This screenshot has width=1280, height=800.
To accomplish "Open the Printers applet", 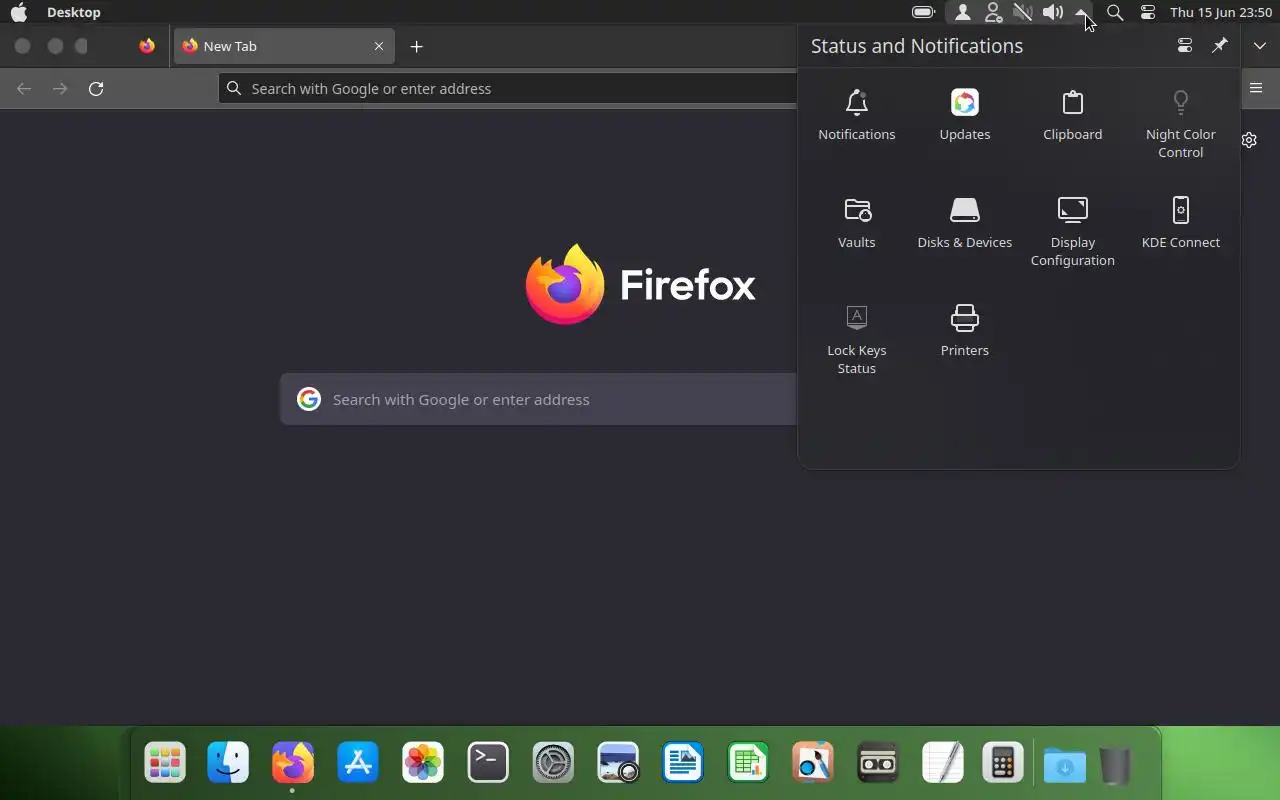I will 964,331.
